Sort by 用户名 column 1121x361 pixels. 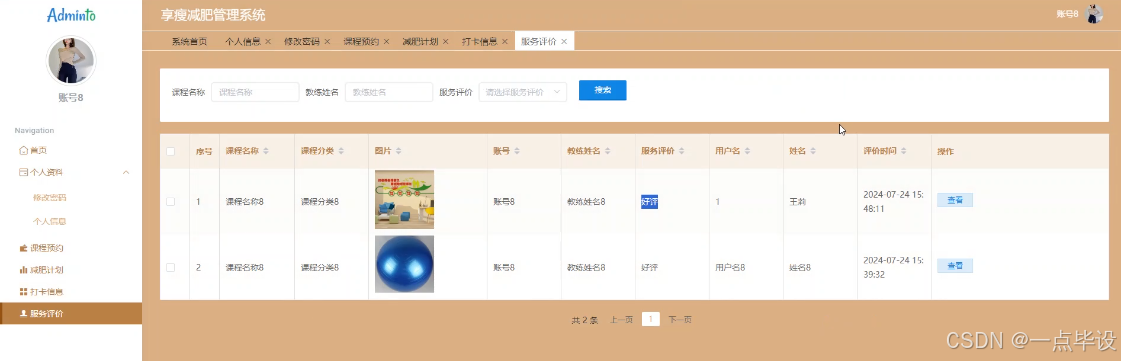(747, 152)
